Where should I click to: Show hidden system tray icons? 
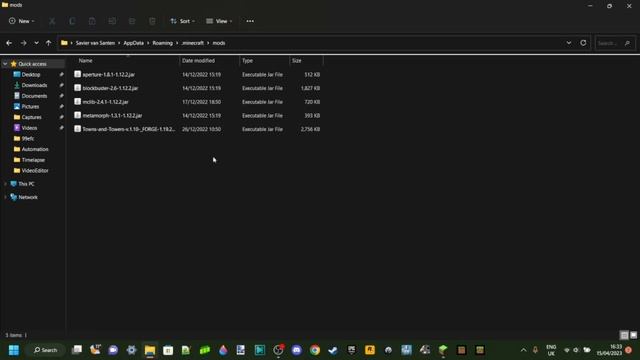coord(523,350)
